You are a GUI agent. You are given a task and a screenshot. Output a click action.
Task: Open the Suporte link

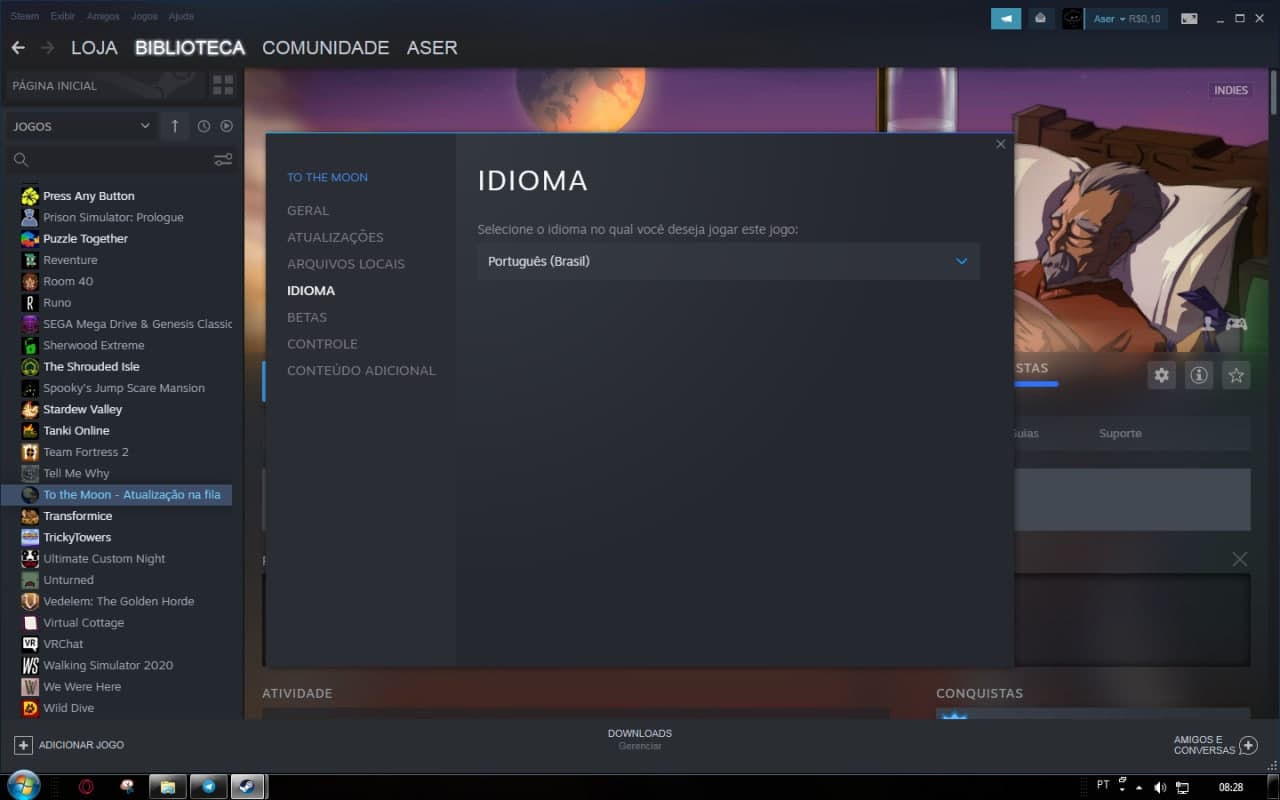pos(1120,433)
